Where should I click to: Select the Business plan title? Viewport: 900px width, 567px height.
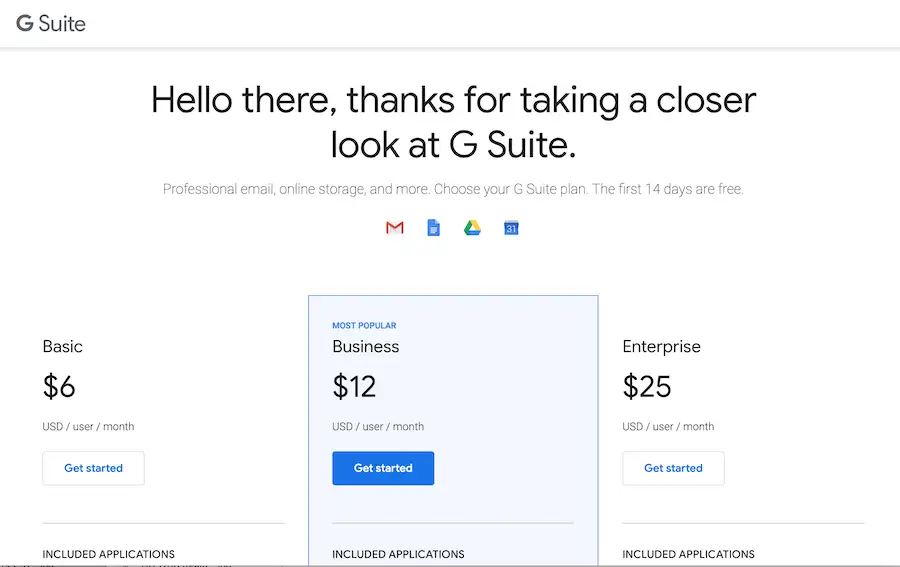click(x=366, y=347)
